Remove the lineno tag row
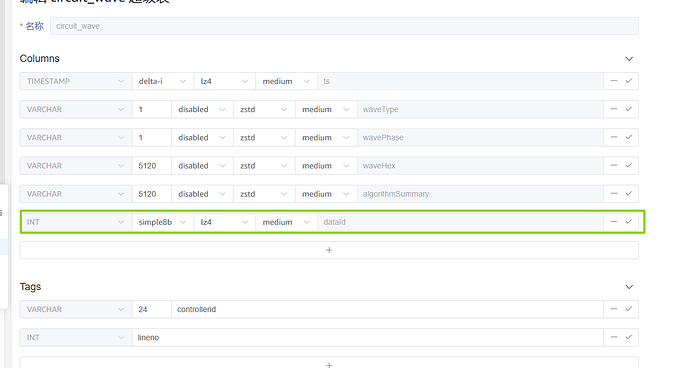Screen dimensions: 690x368 [614, 337]
